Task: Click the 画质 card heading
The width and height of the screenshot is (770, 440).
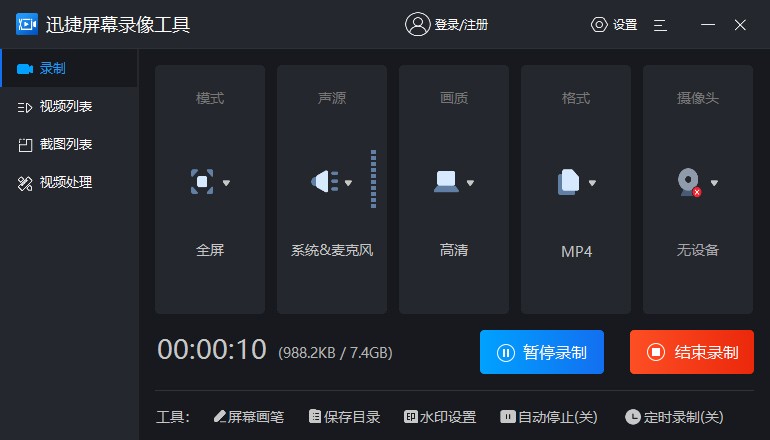Action: (x=454, y=98)
